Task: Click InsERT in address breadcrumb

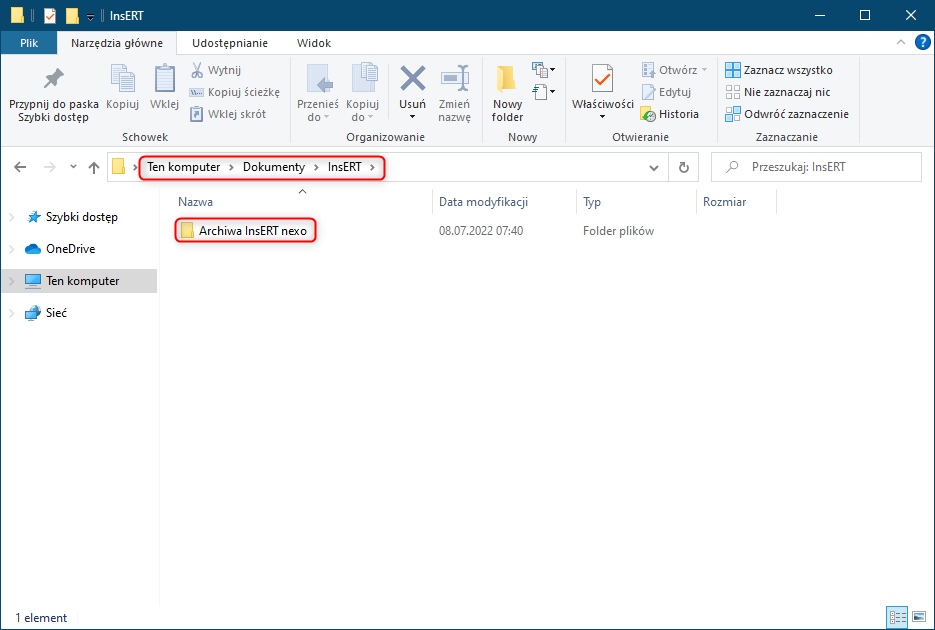Action: [345, 167]
